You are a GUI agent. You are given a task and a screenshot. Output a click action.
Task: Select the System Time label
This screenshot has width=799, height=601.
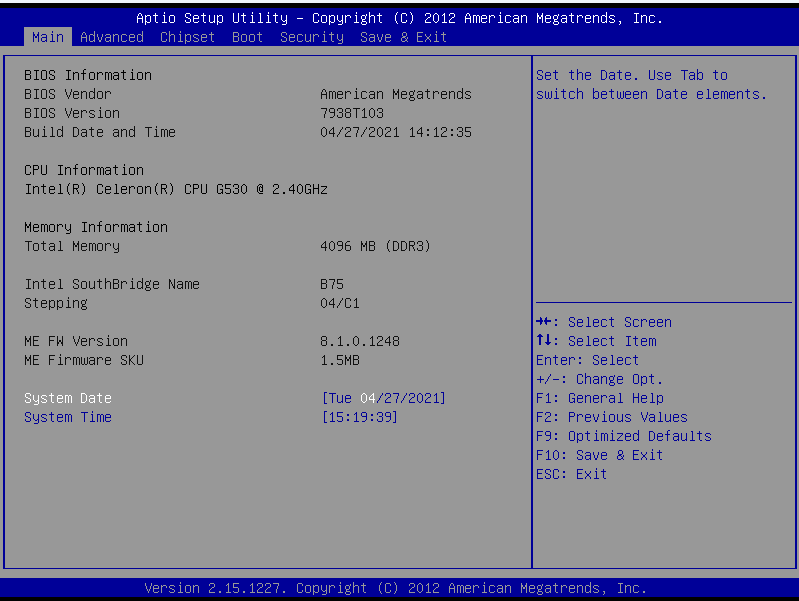[68, 417]
